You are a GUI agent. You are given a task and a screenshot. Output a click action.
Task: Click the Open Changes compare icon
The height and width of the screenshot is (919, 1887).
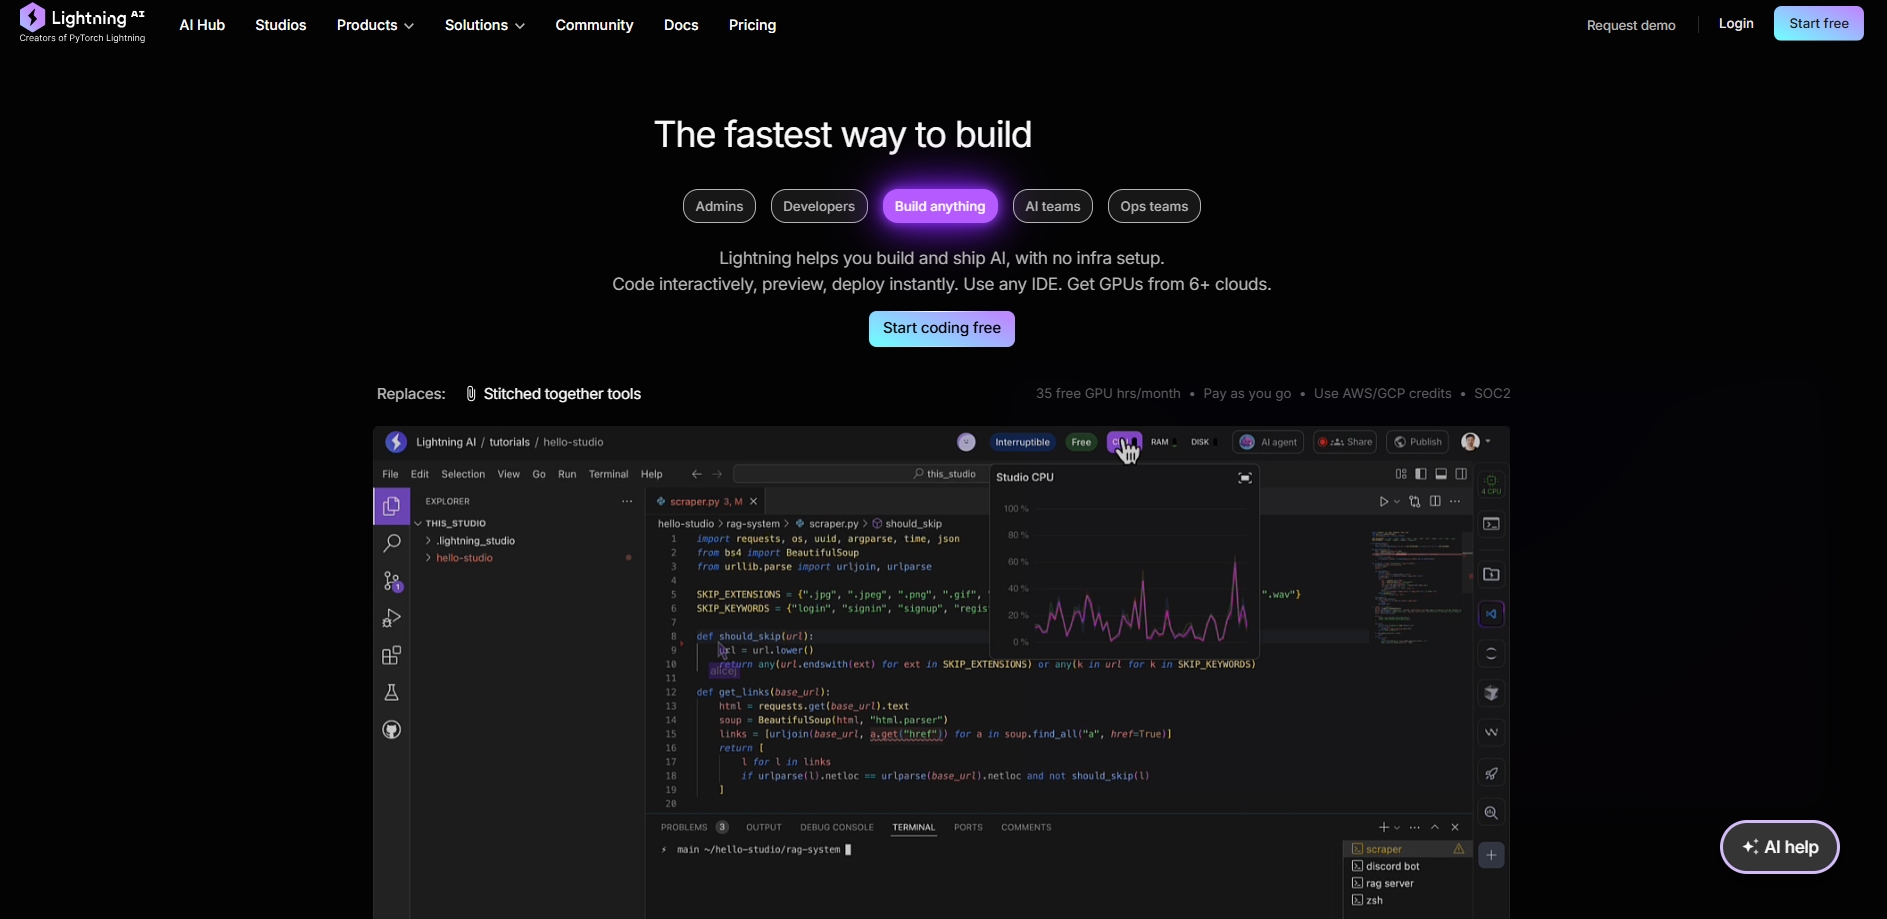pos(1415,502)
